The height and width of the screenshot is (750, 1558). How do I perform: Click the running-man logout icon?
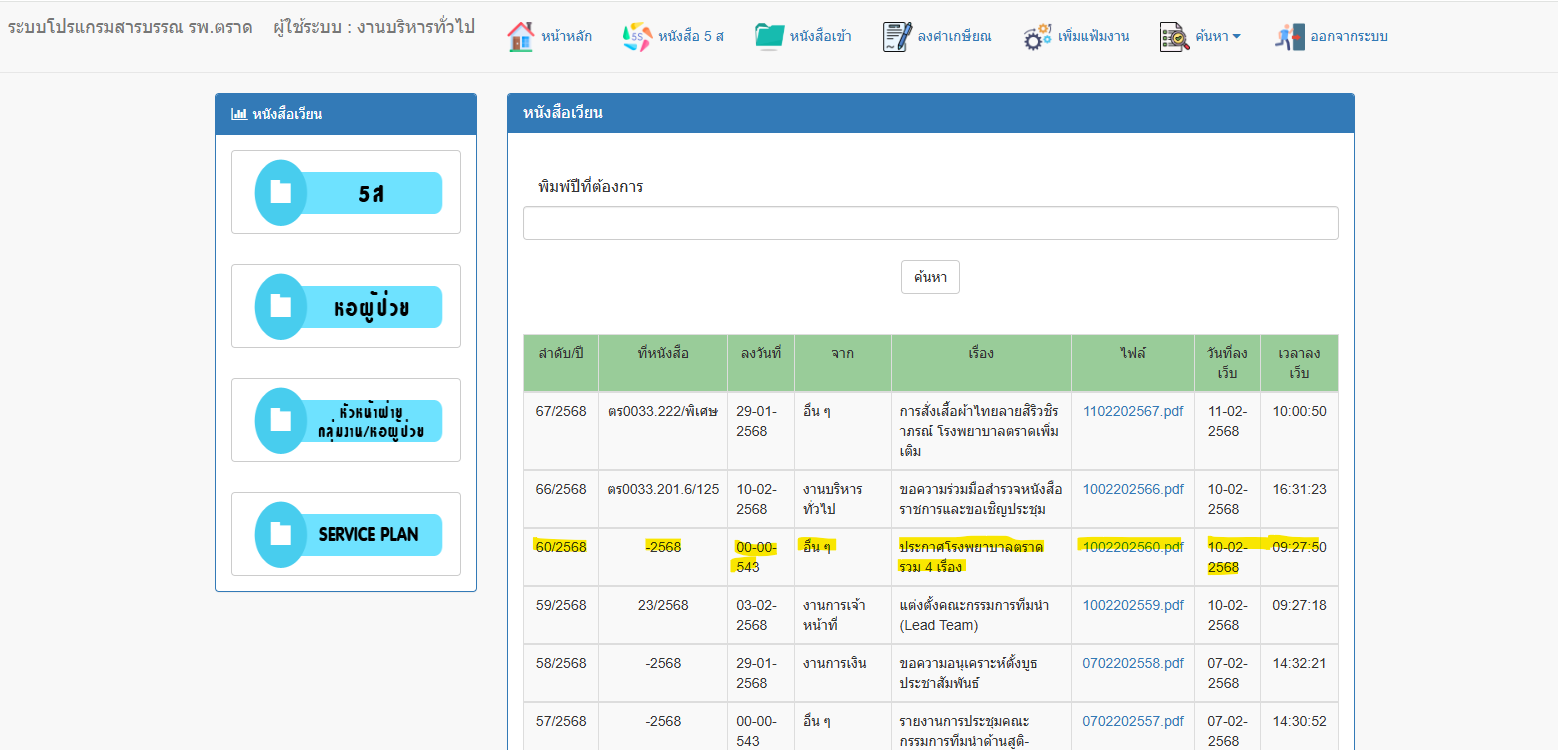(1289, 37)
